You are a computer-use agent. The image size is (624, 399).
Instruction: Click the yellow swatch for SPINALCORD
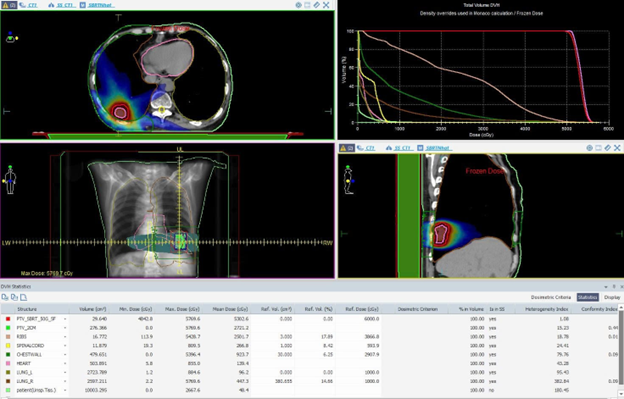click(x=8, y=346)
